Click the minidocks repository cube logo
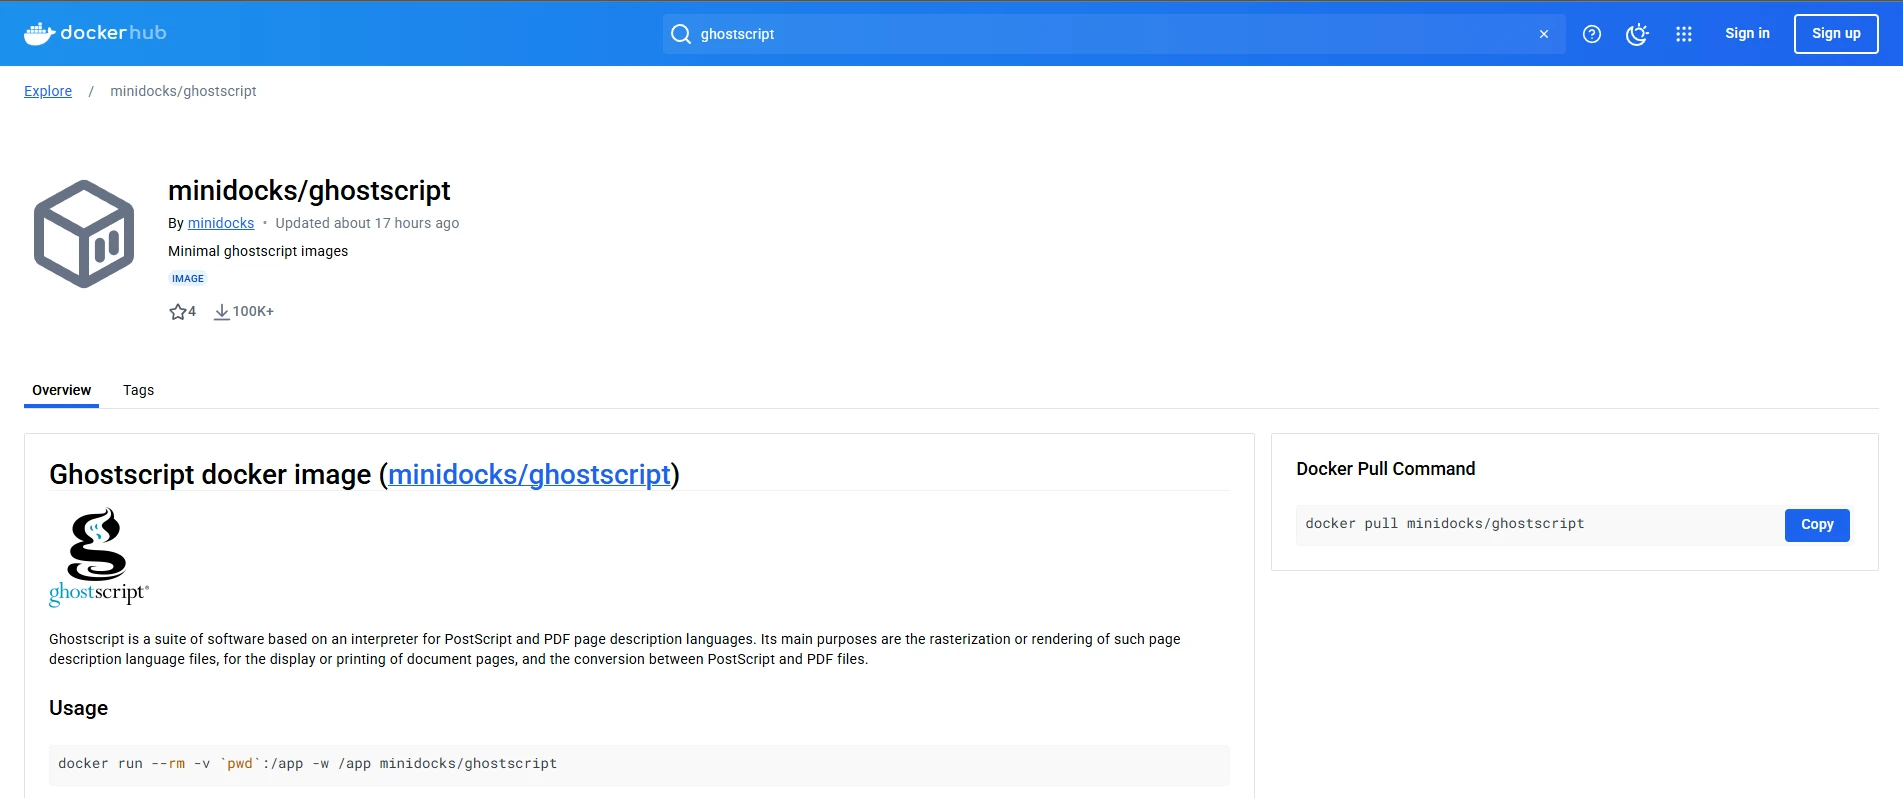 point(84,234)
